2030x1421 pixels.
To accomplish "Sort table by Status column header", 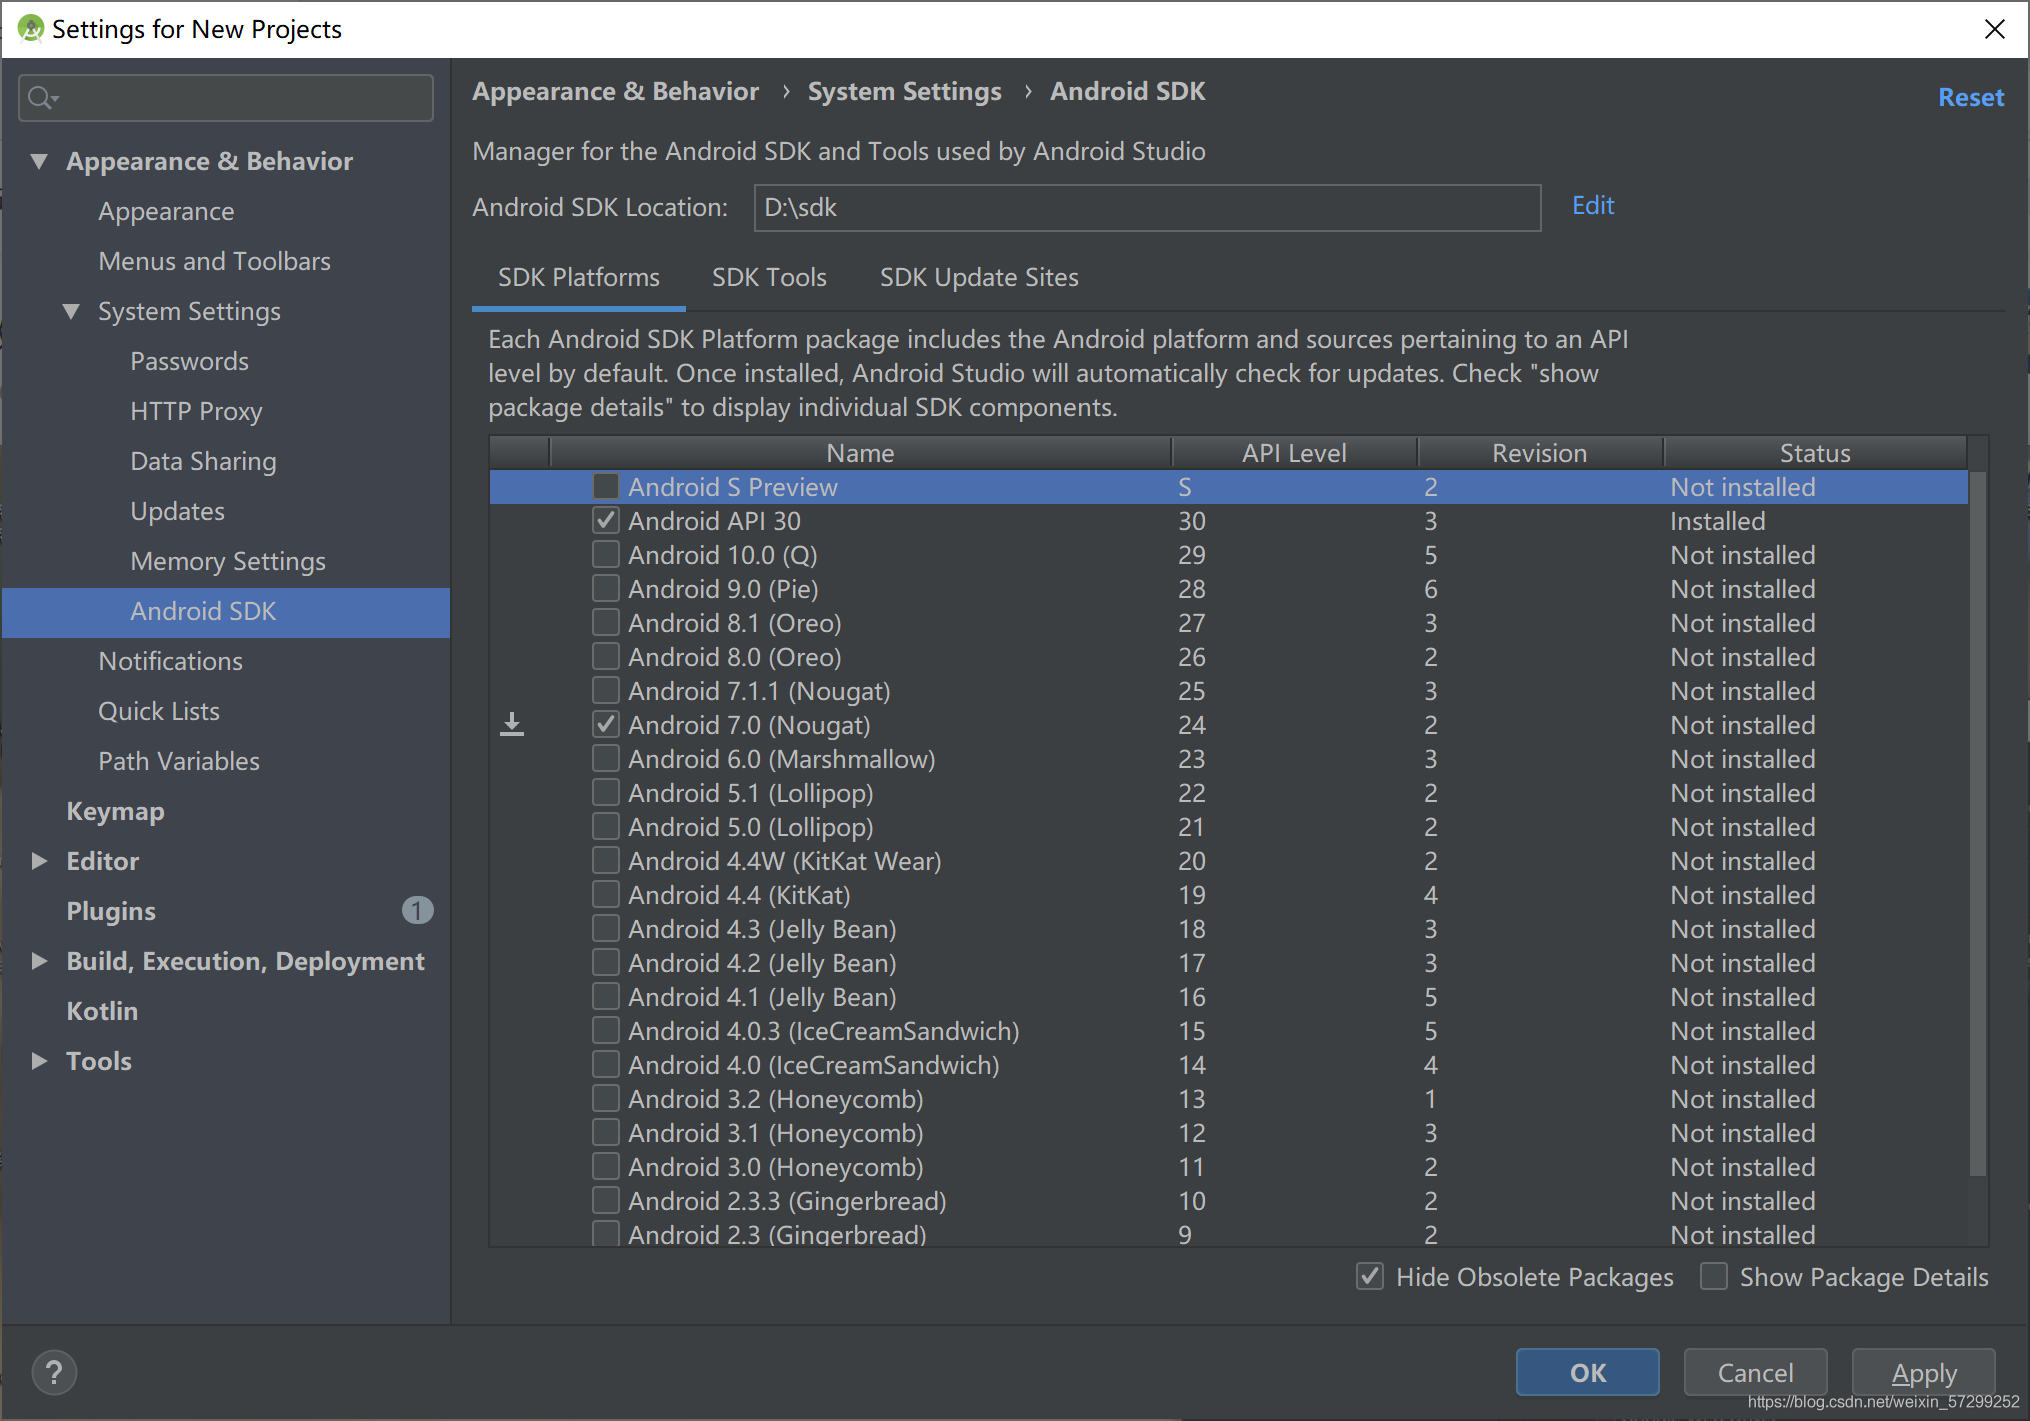I will pos(1815,453).
